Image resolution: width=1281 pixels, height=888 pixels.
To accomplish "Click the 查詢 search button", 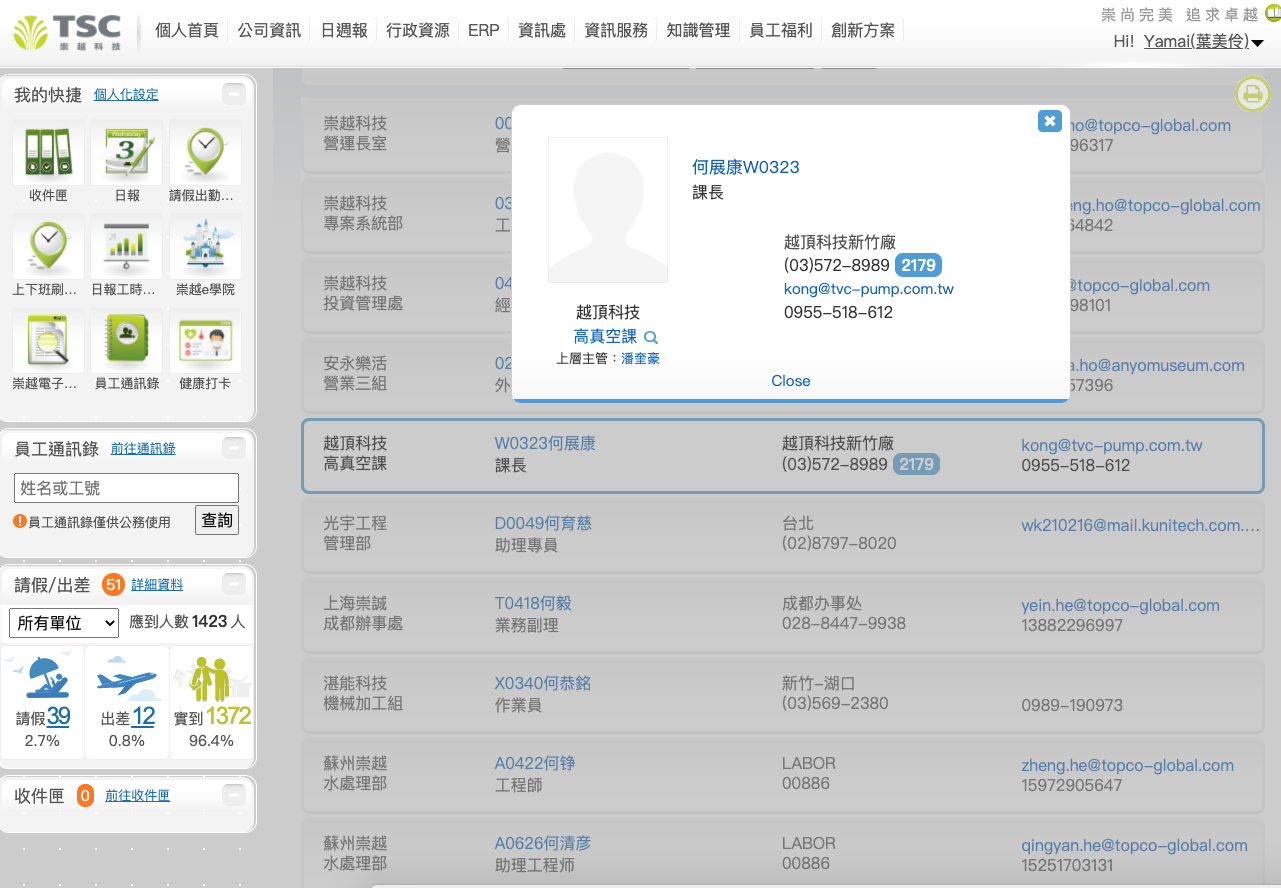I will point(217,520).
